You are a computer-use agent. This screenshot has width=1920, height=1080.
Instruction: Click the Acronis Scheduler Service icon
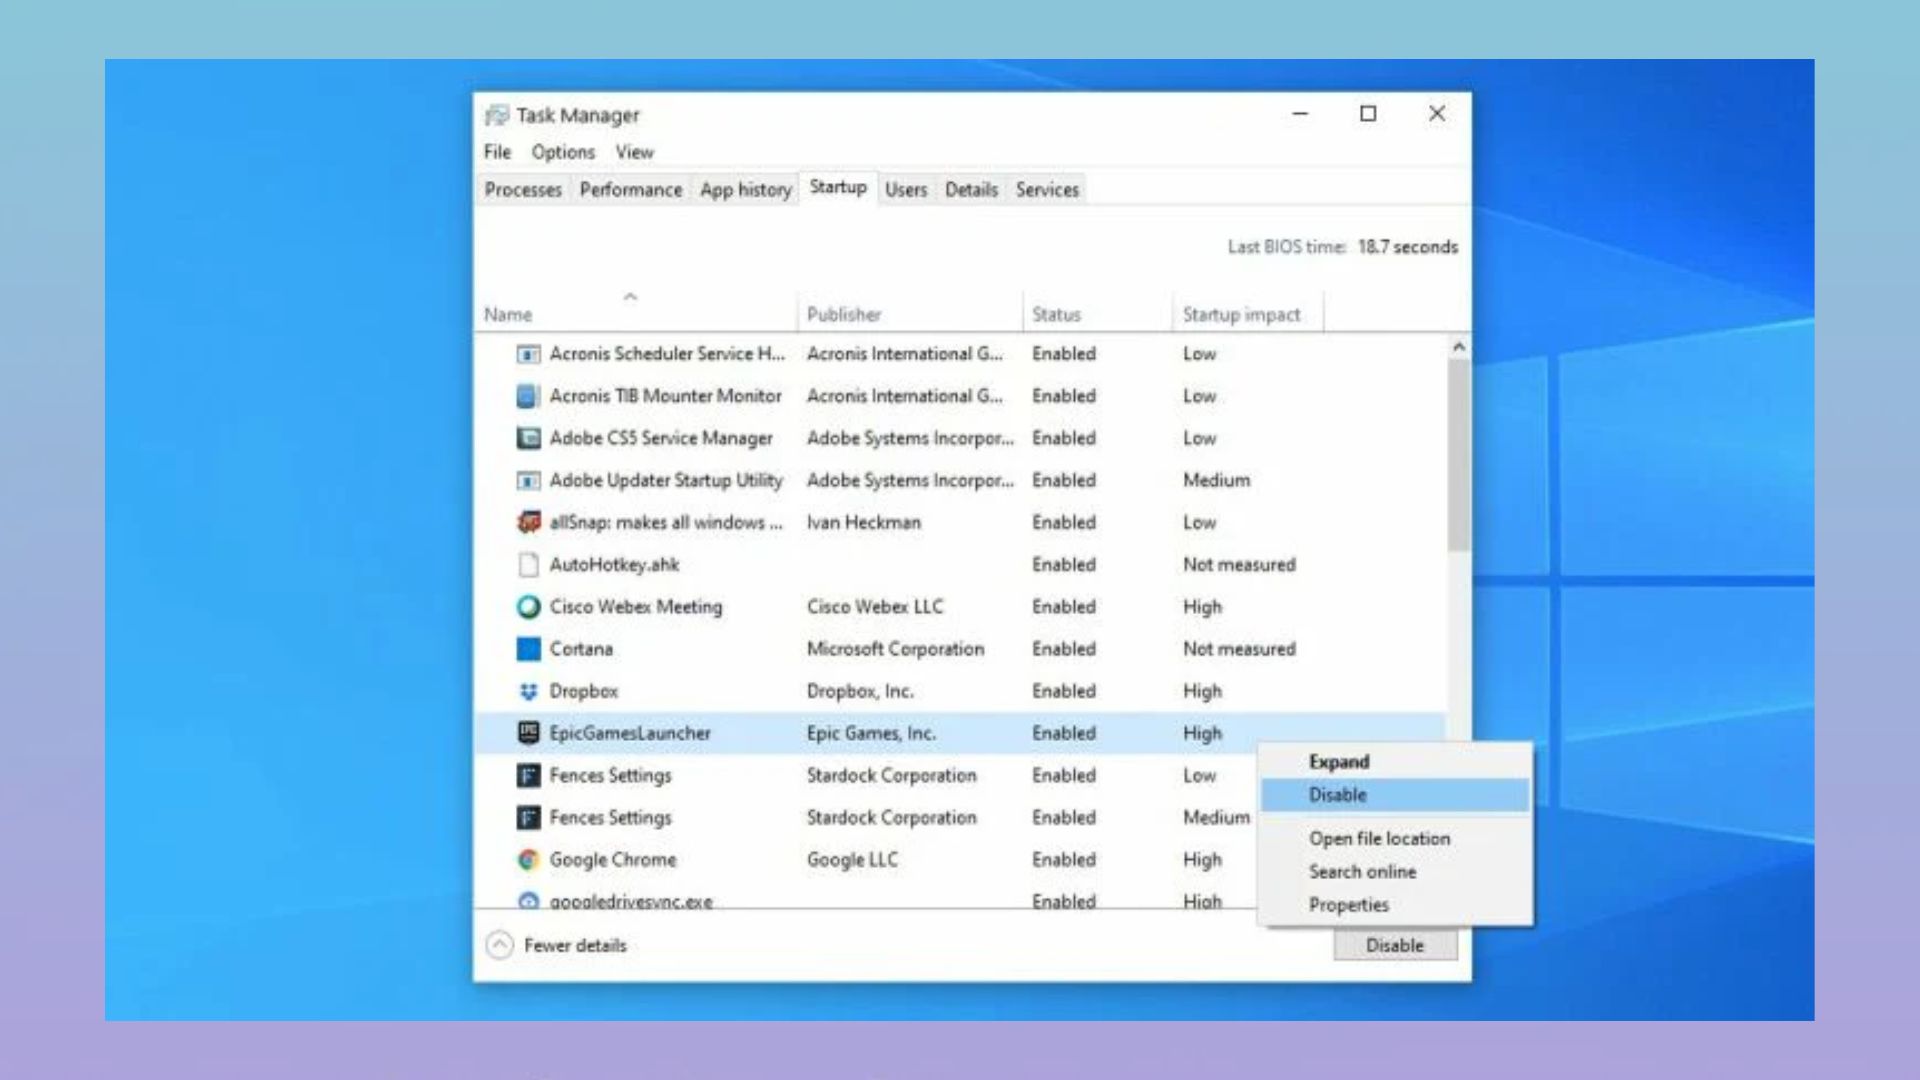(528, 354)
